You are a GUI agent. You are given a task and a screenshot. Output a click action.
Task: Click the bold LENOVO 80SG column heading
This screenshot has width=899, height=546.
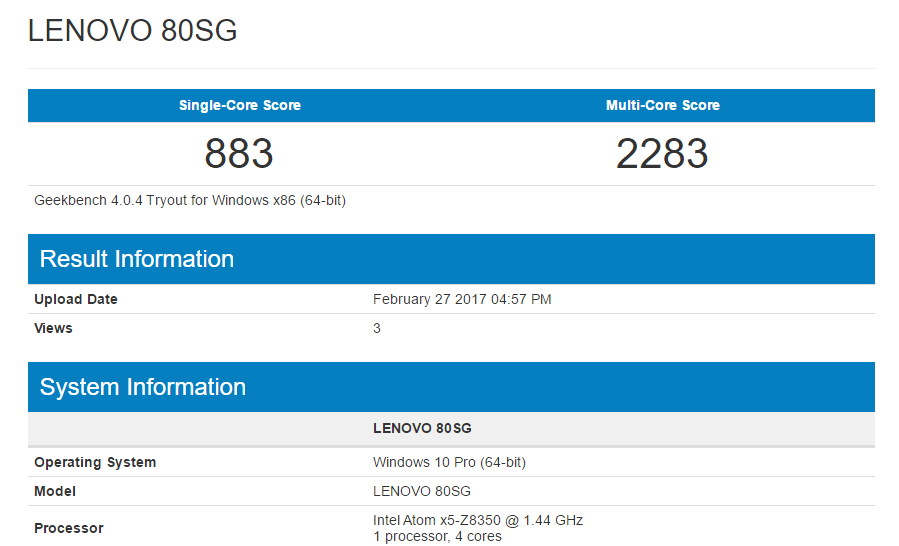422,428
